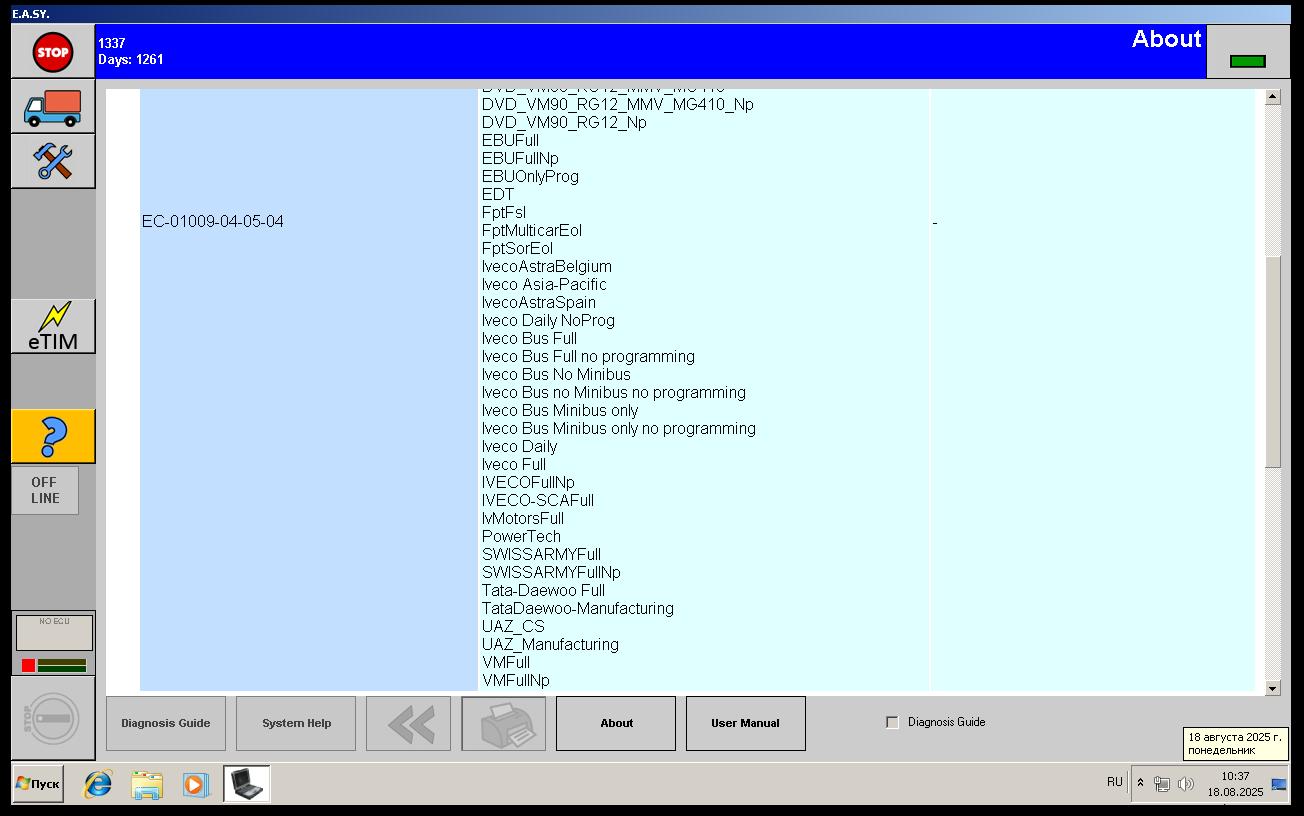Select the EBUOnlyProg entry
This screenshot has width=1304, height=816.
[x=530, y=176]
